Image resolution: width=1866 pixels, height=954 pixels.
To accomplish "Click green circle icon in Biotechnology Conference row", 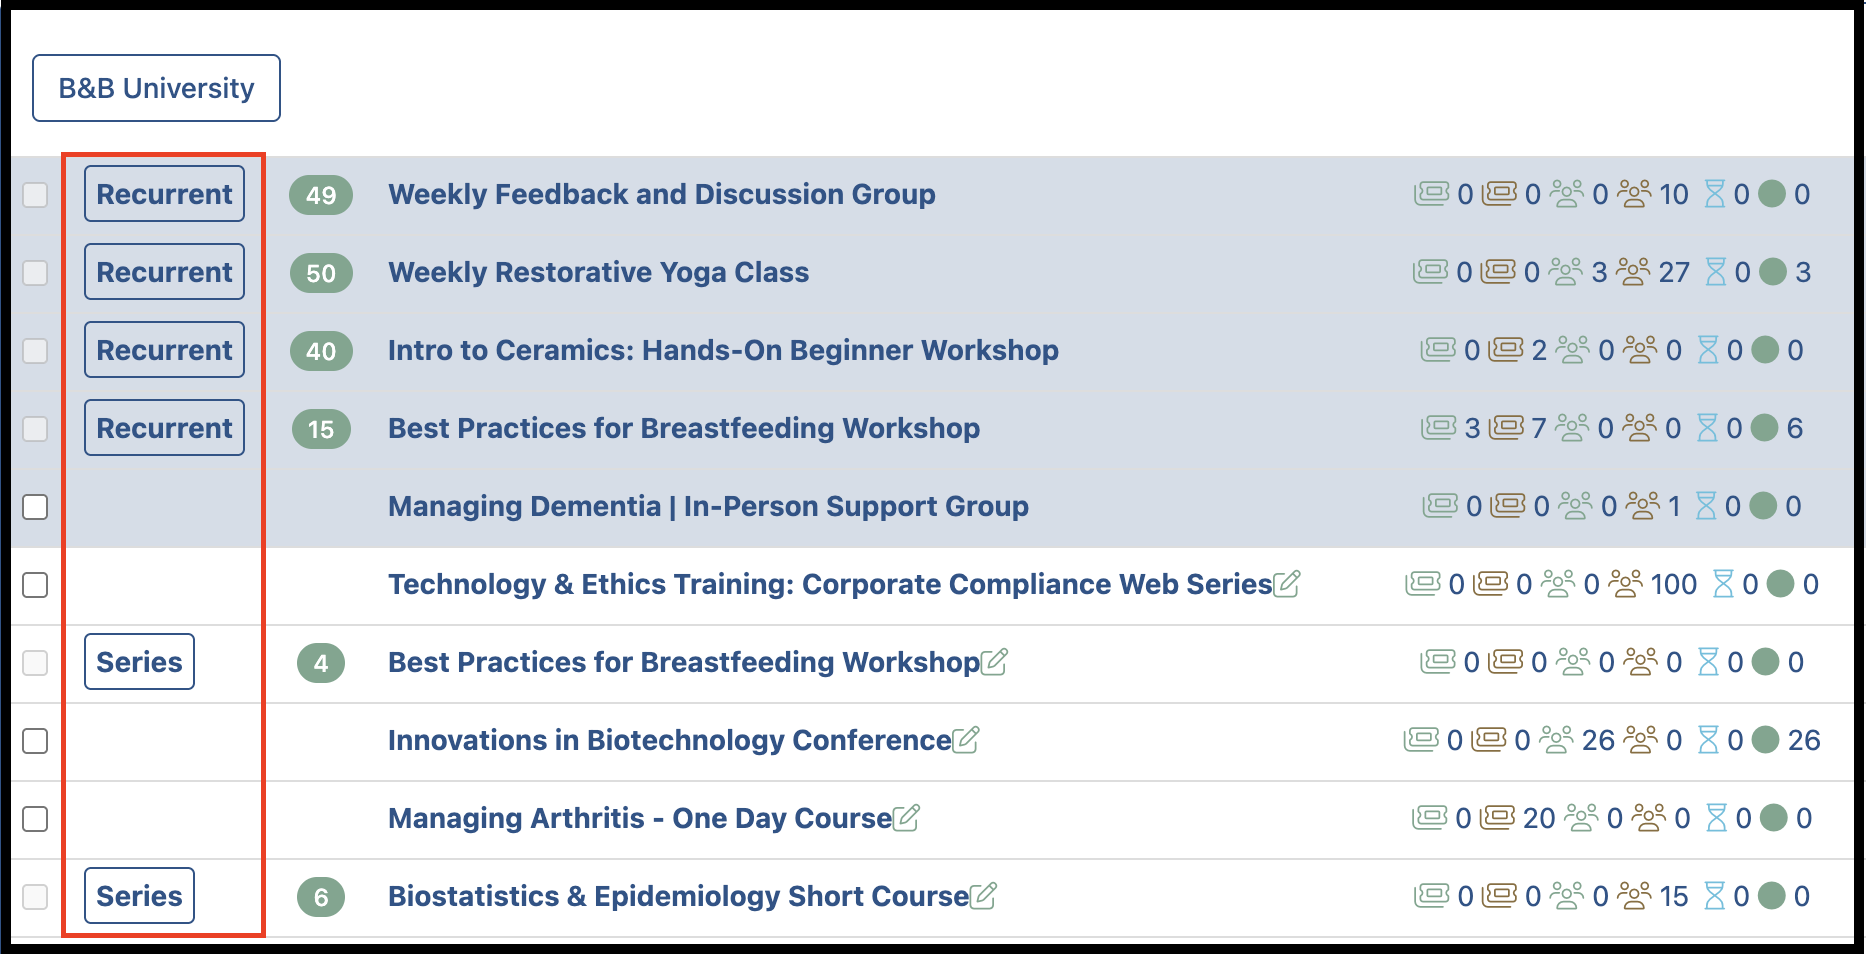I will pyautogui.click(x=1766, y=740).
